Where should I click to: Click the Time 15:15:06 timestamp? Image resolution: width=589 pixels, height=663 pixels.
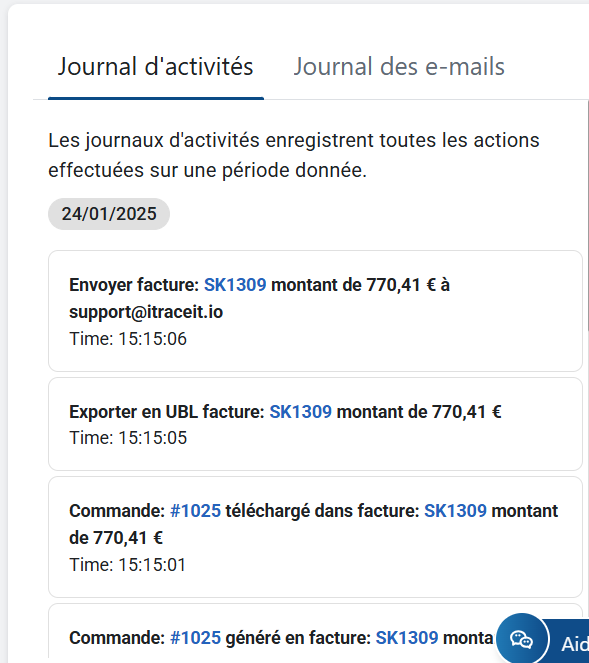click(x=128, y=339)
